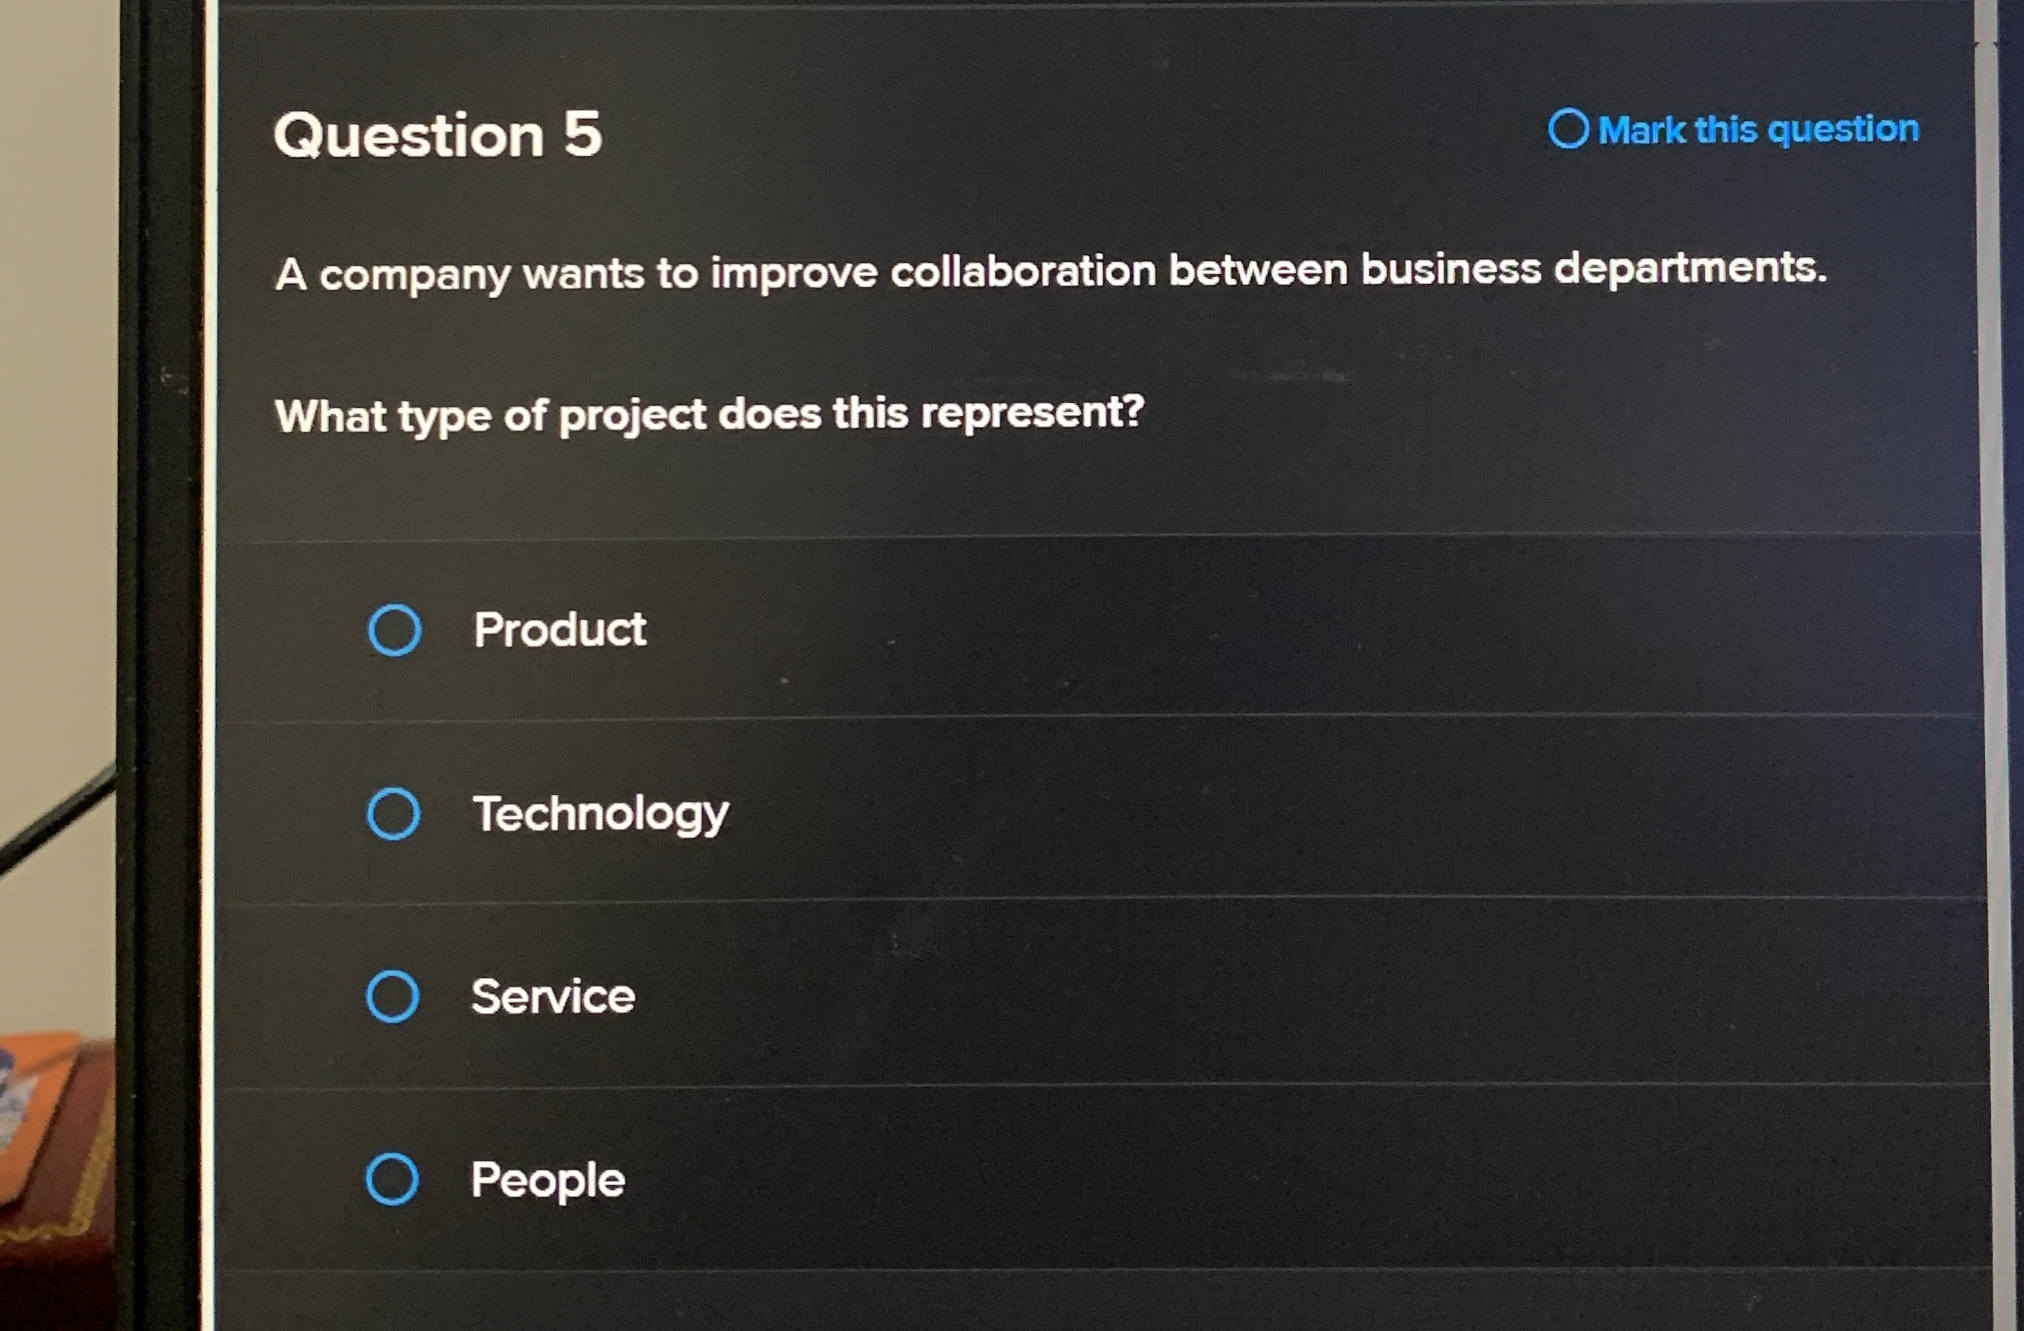Click the Mark this question link text
The height and width of the screenshot is (1331, 2024).
click(1758, 130)
